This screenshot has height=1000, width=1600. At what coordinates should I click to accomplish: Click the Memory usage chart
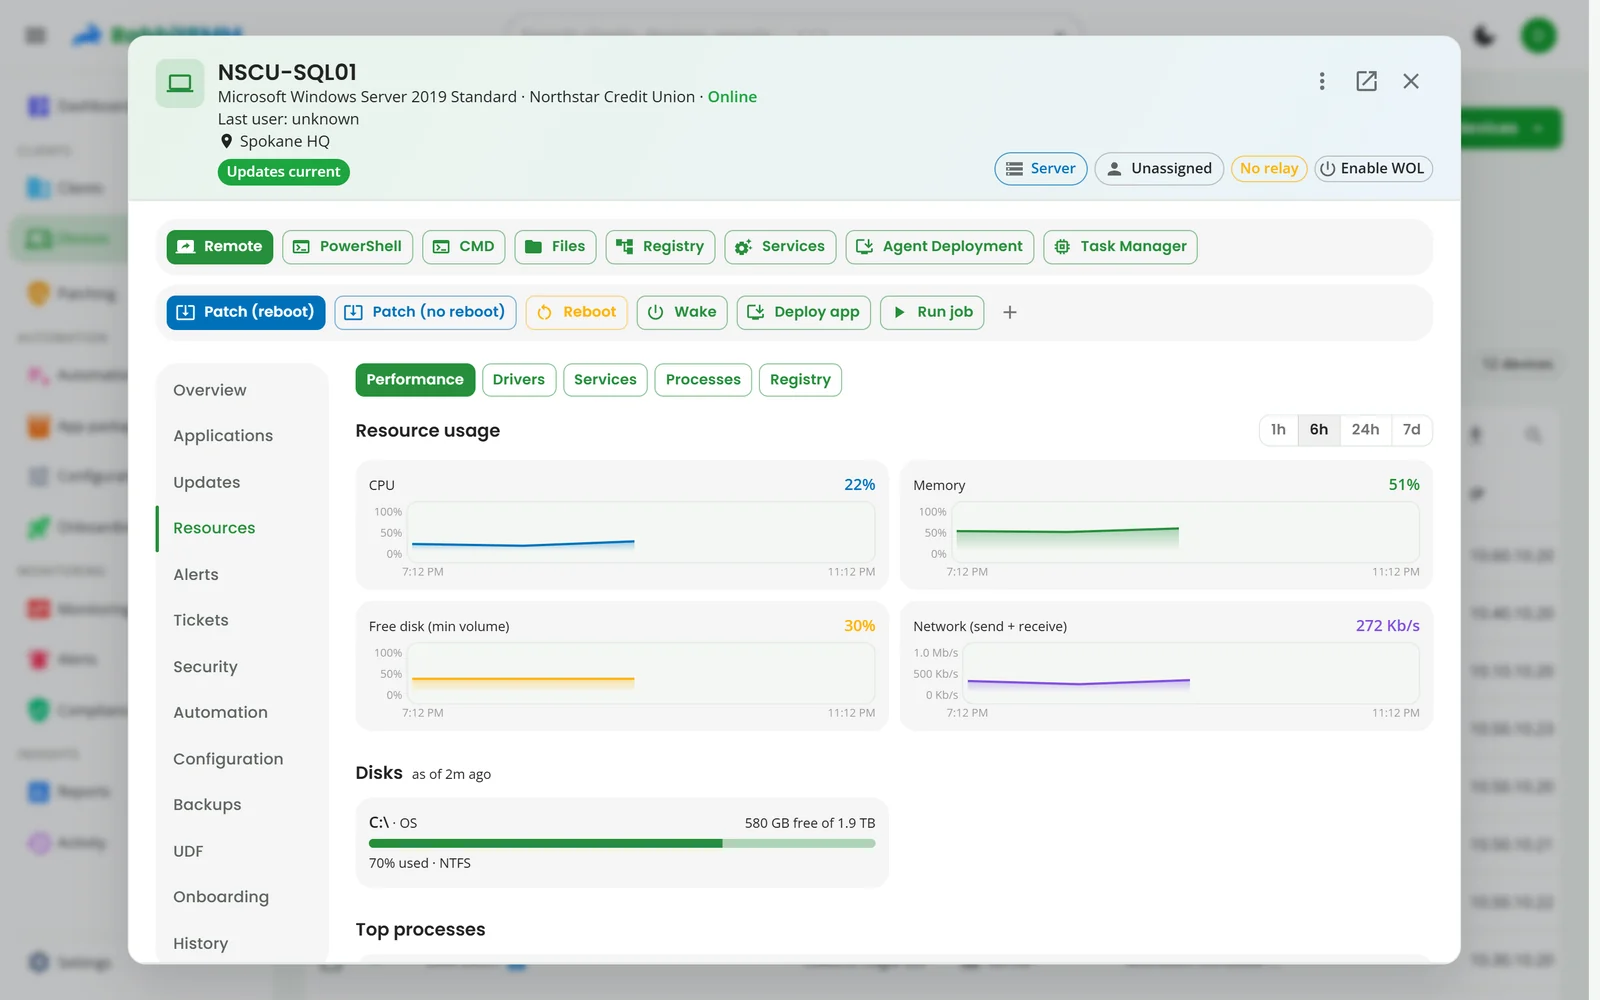1187,532
